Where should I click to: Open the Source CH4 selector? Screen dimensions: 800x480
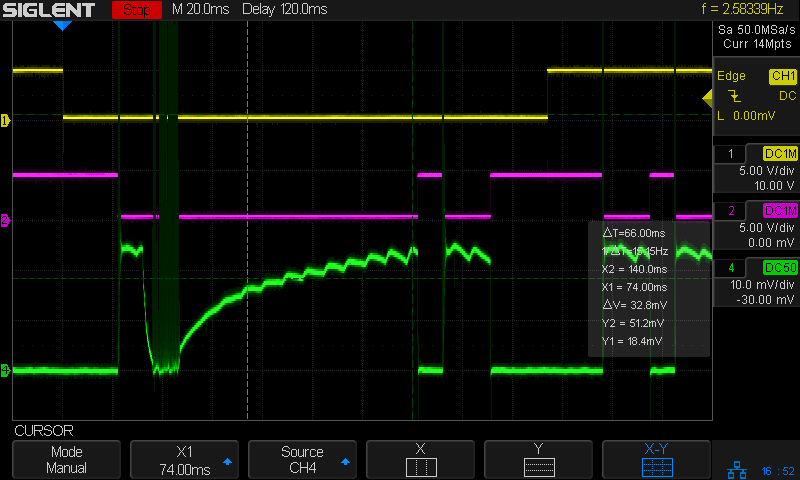(302, 460)
